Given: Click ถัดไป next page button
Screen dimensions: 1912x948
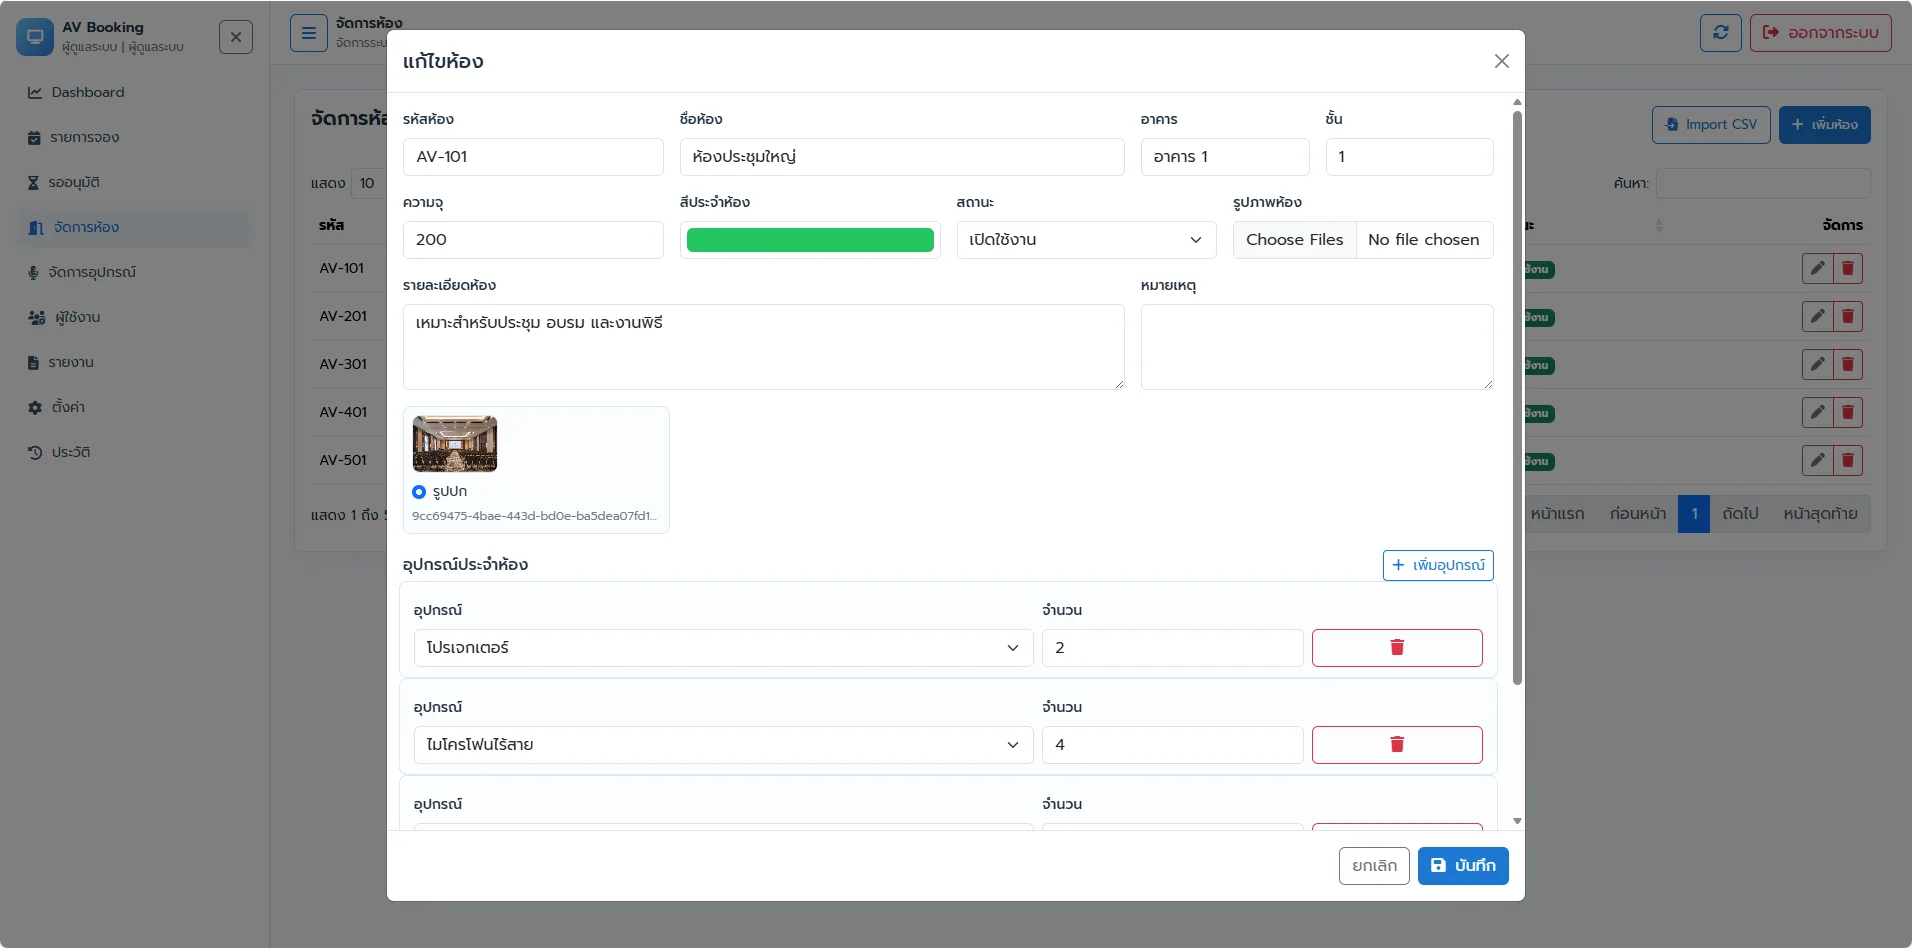Looking at the screenshot, I should pos(1740,514).
